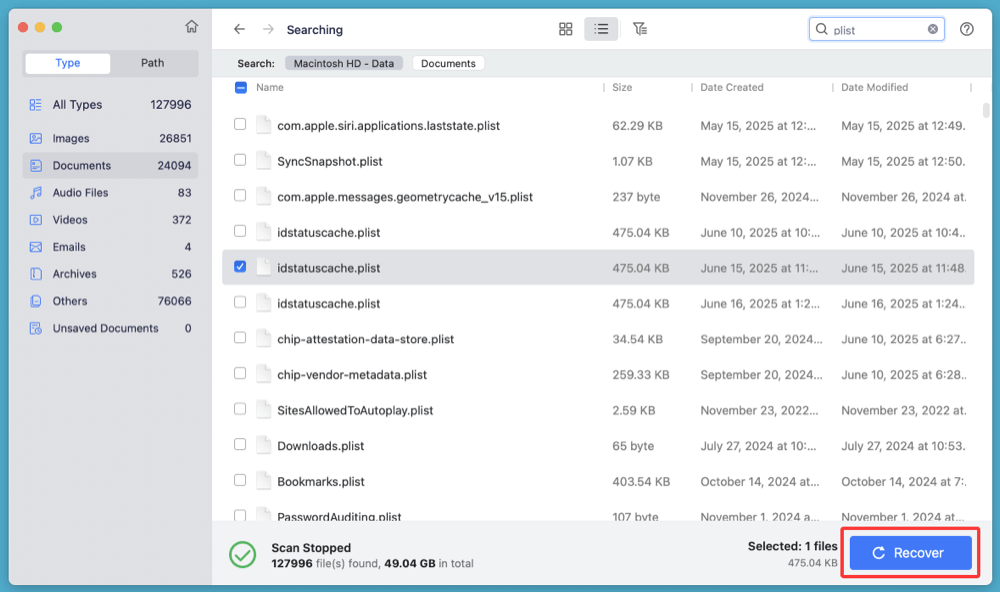Click the Recover button
Image resolution: width=1000 pixels, height=593 pixels.
(x=909, y=552)
